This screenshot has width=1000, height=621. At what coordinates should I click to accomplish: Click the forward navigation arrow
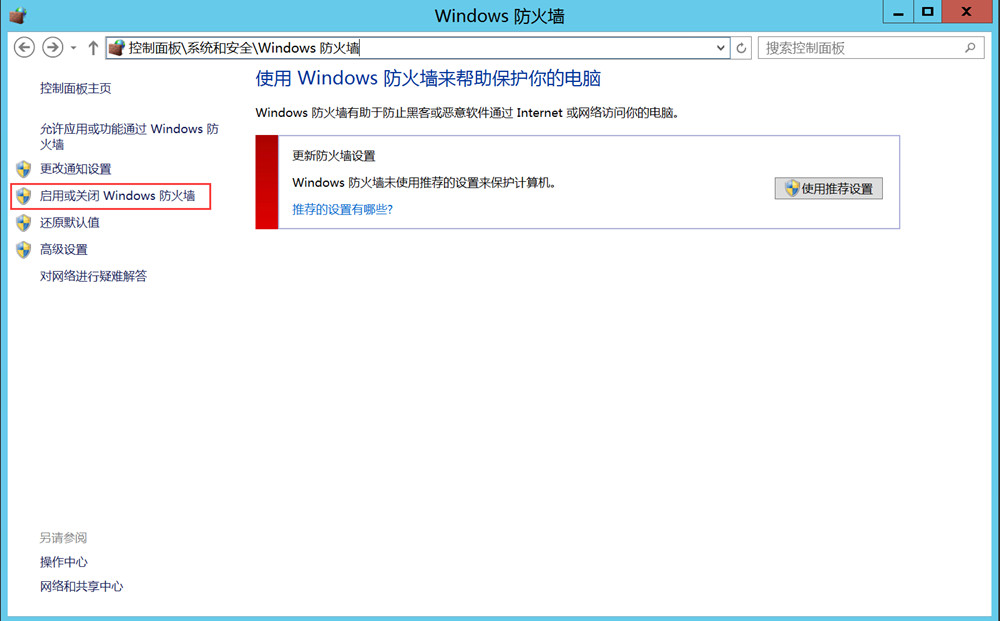pos(52,48)
